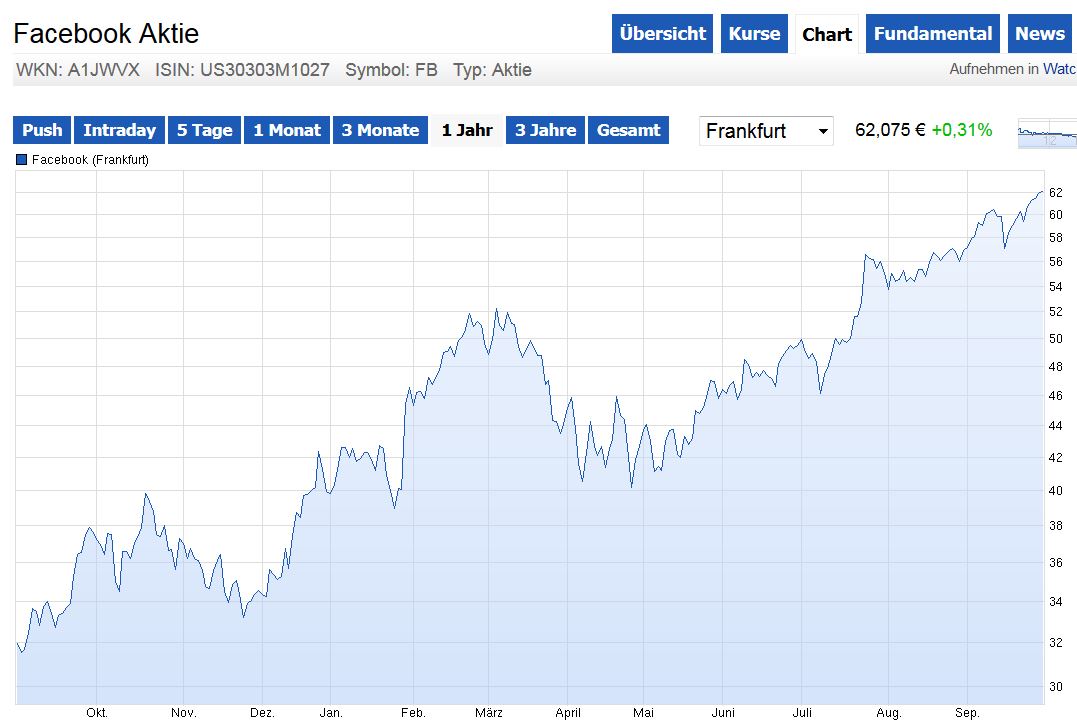Click the Symbol: FB label
The width and height of the screenshot is (1077, 727).
[x=393, y=70]
